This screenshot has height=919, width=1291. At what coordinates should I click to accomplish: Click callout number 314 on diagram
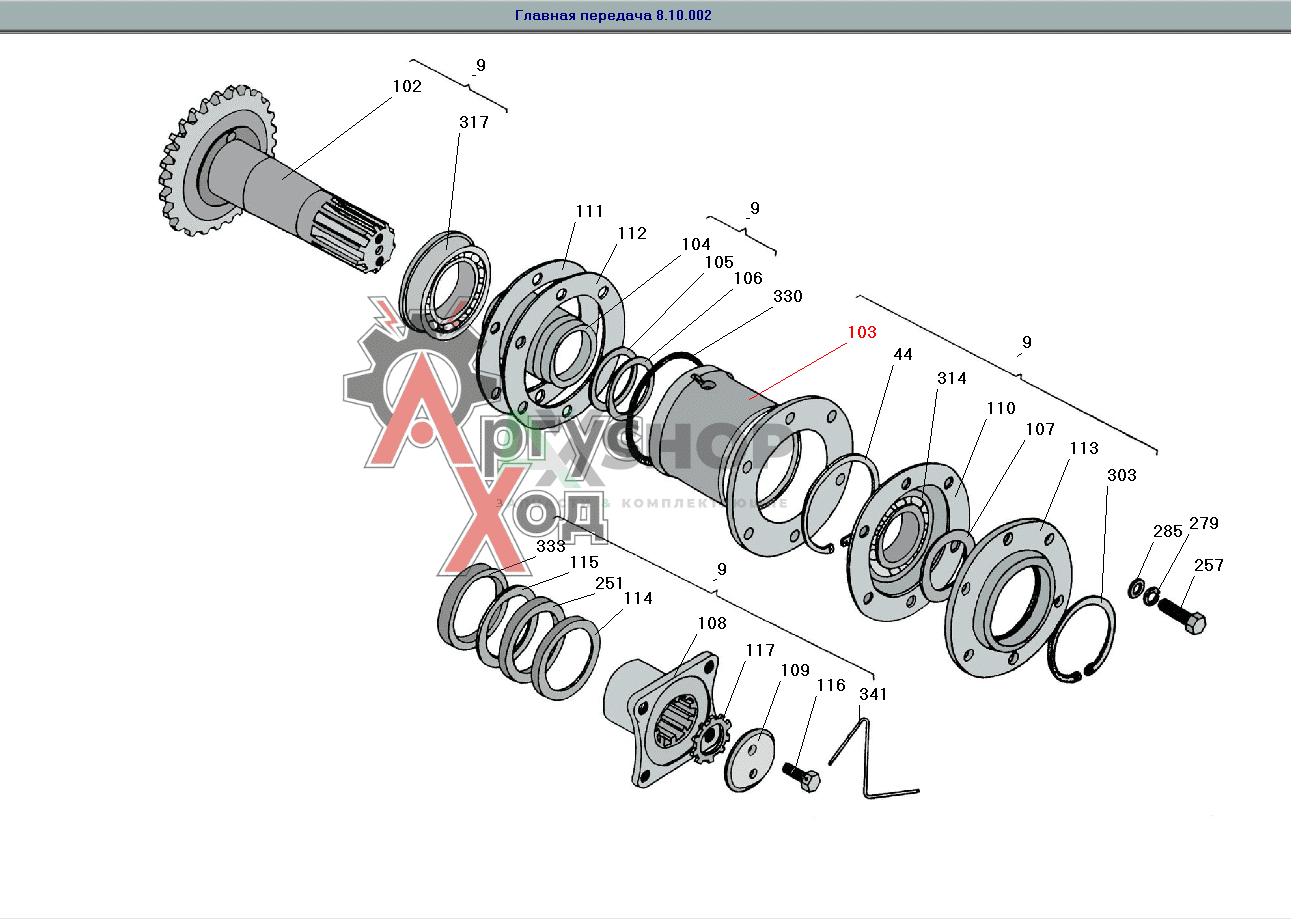[951, 379]
